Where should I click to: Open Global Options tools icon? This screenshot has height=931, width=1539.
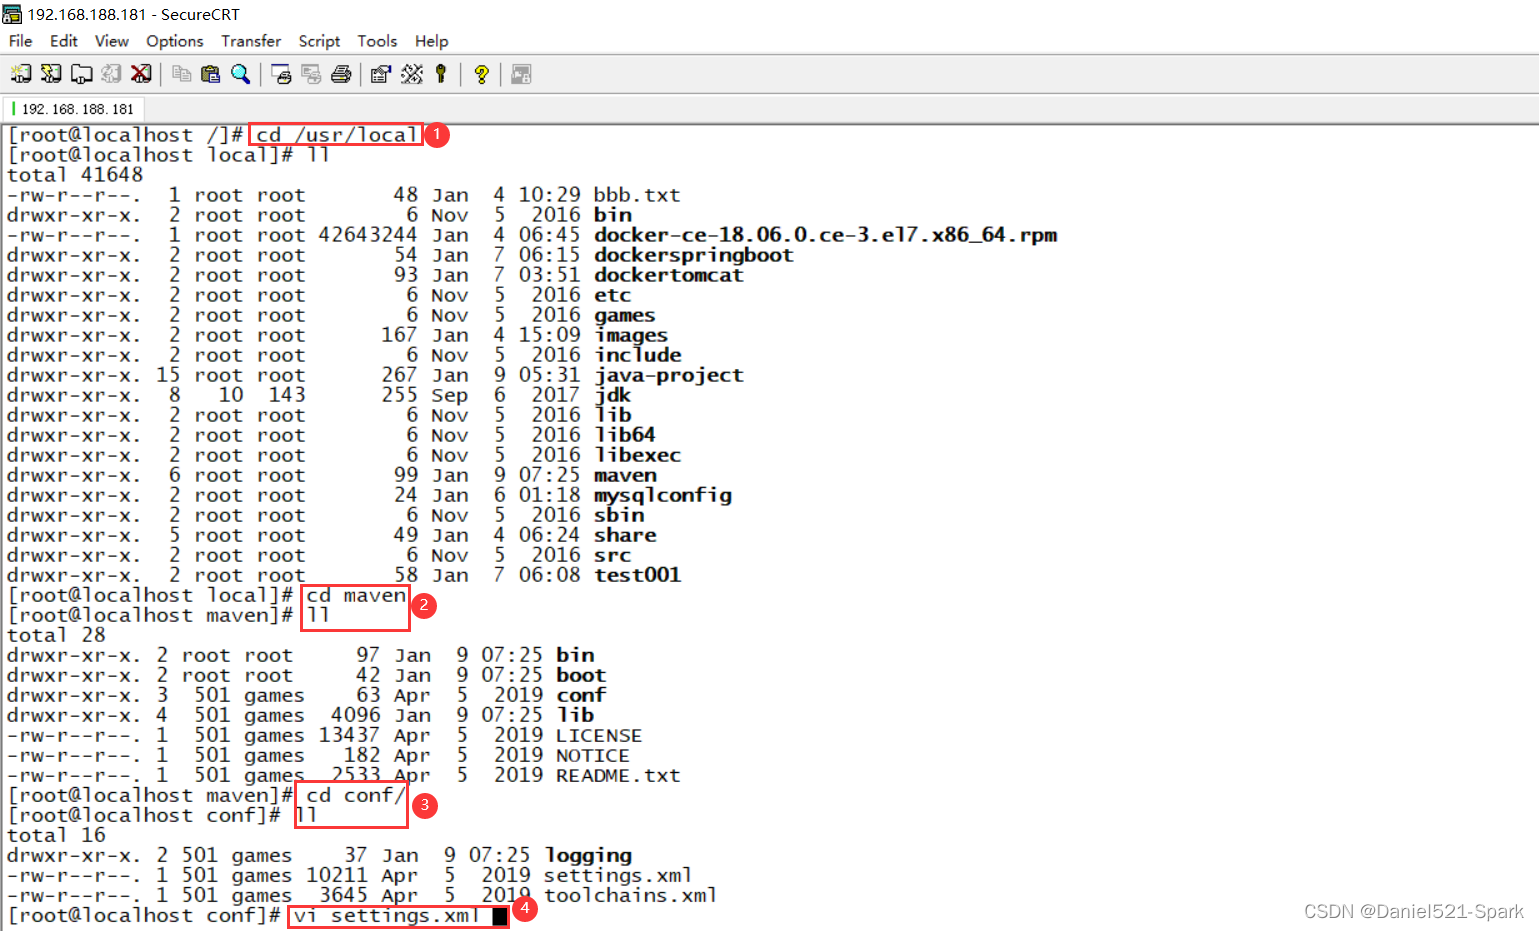[x=412, y=74]
